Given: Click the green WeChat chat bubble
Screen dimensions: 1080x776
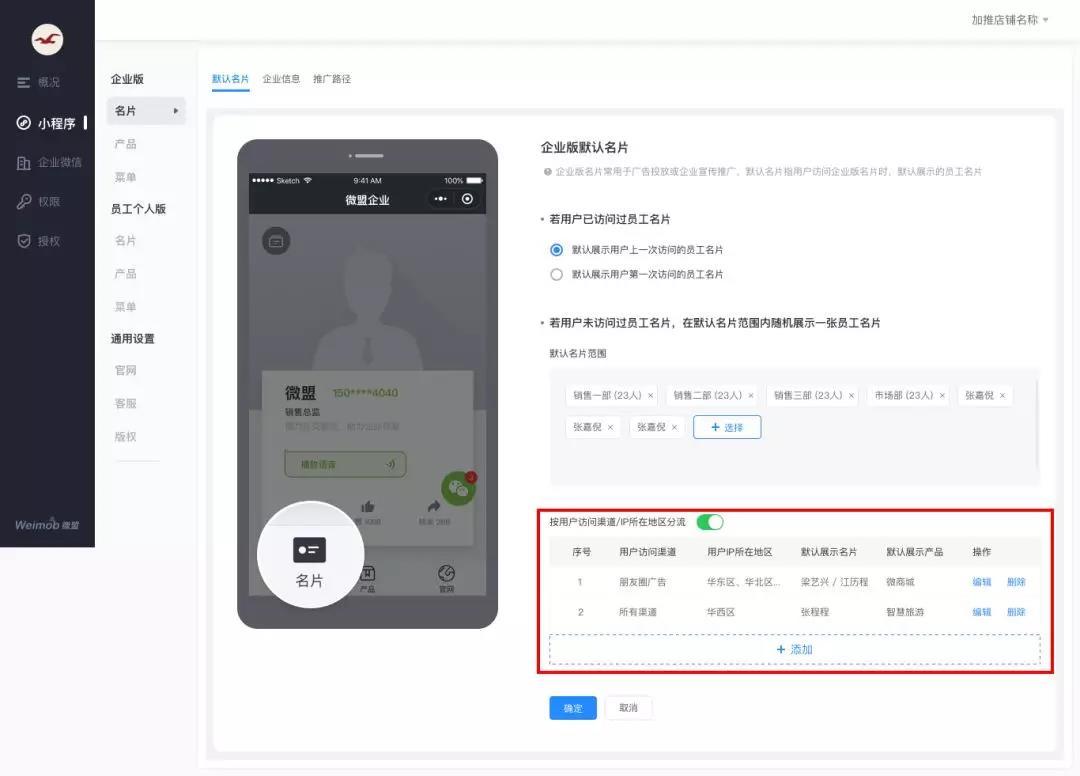Looking at the screenshot, I should click(x=458, y=488).
